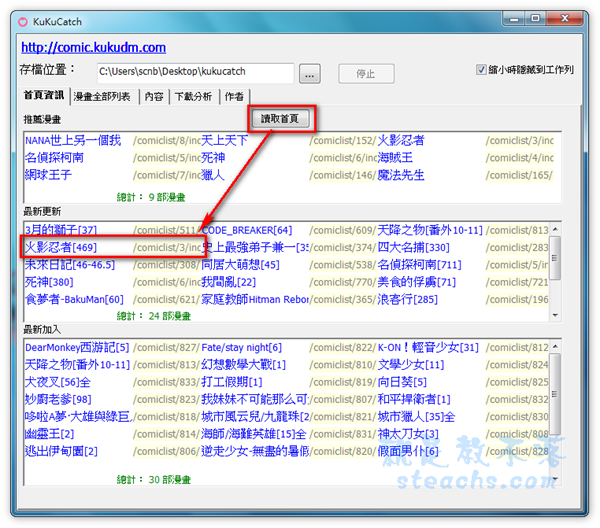
Task: Select 火影忍者 in recommended comics
Action: point(401,140)
